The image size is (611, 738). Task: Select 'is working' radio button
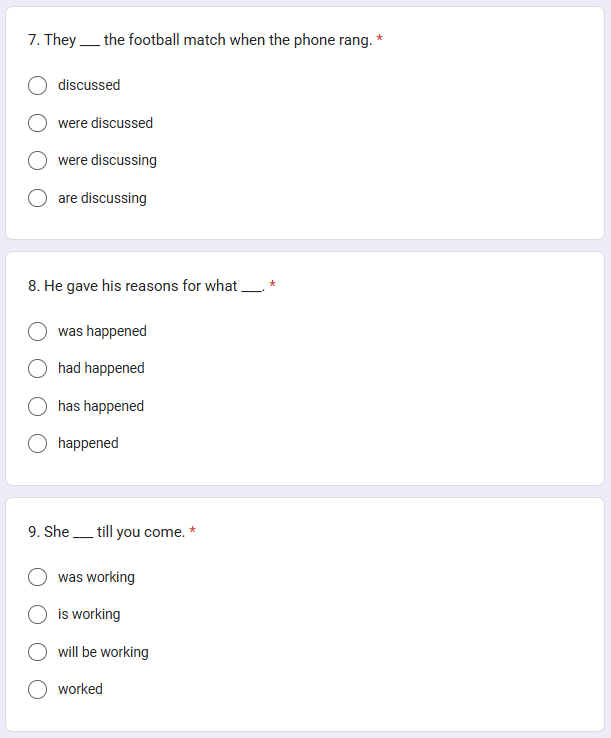(x=38, y=614)
